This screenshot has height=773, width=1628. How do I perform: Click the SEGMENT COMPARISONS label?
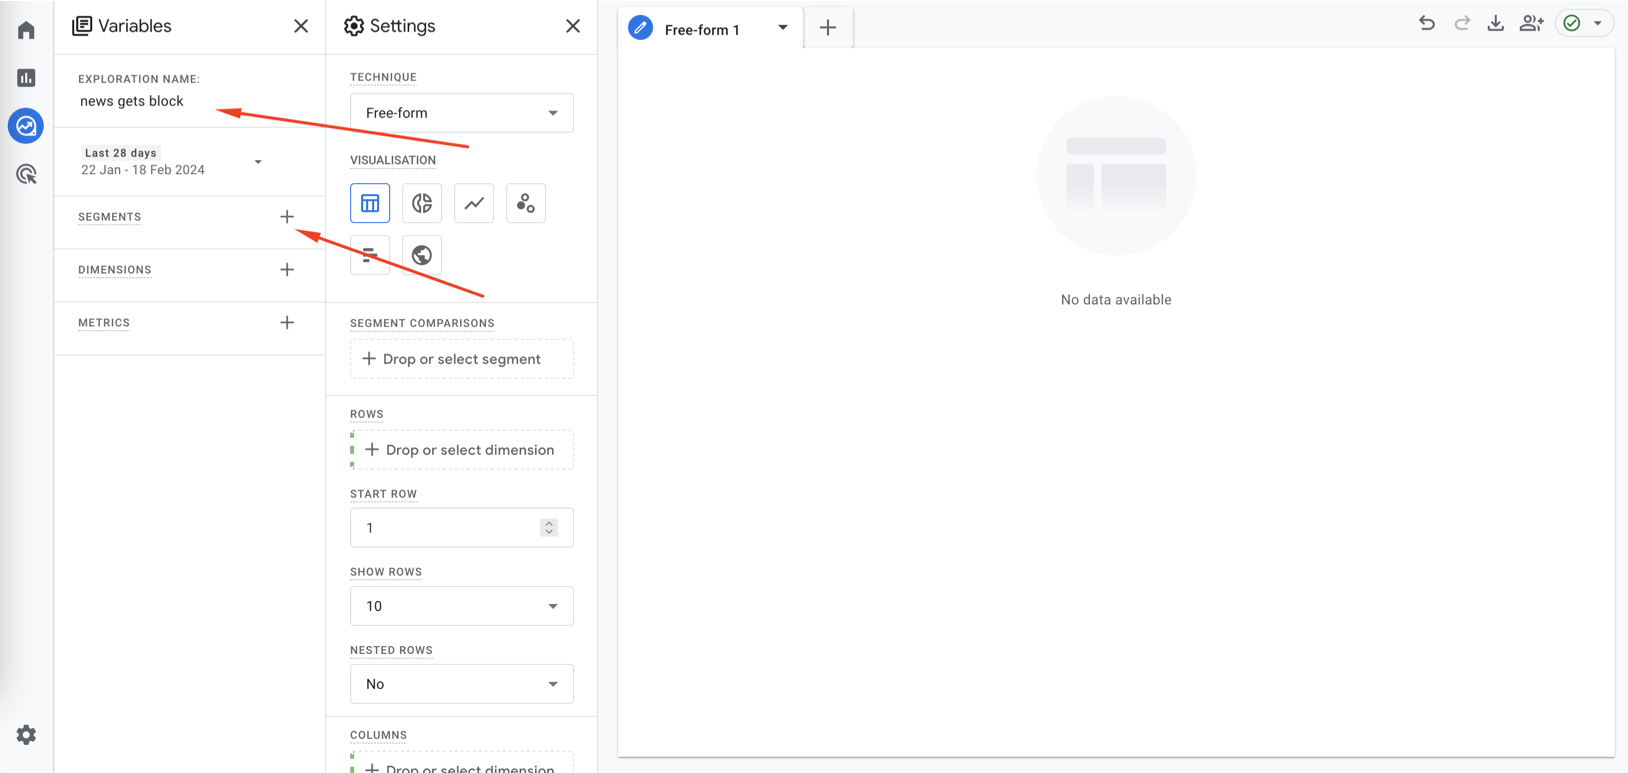click(x=422, y=323)
